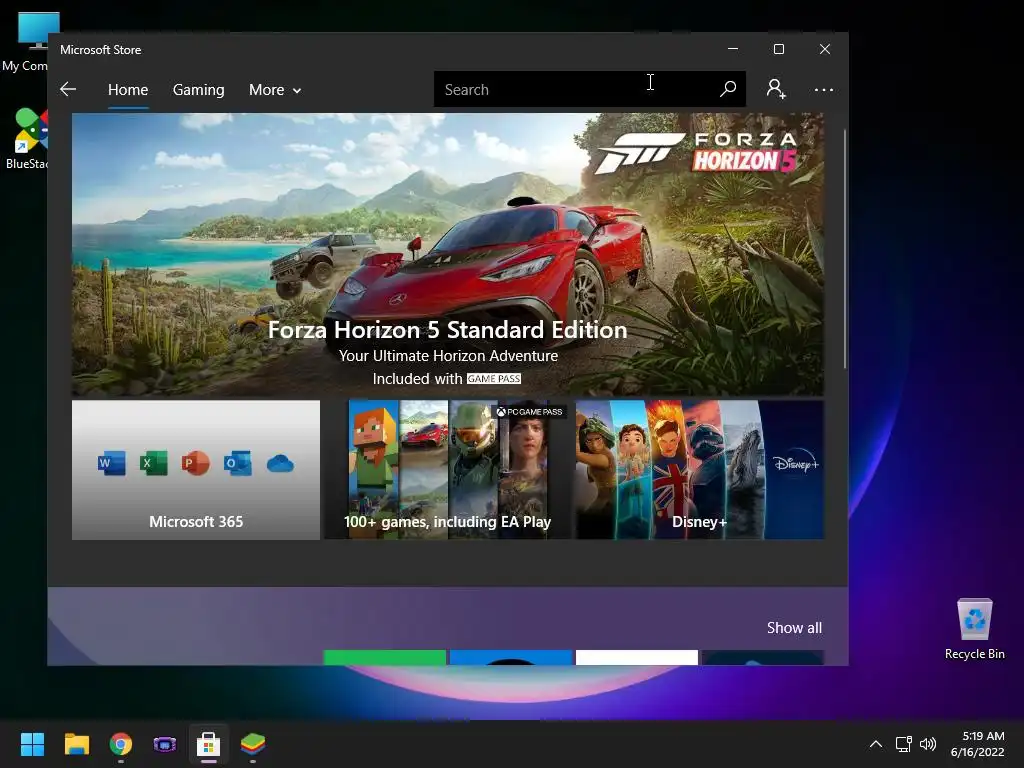Click the vertical scrollbar in the Store

point(844,248)
